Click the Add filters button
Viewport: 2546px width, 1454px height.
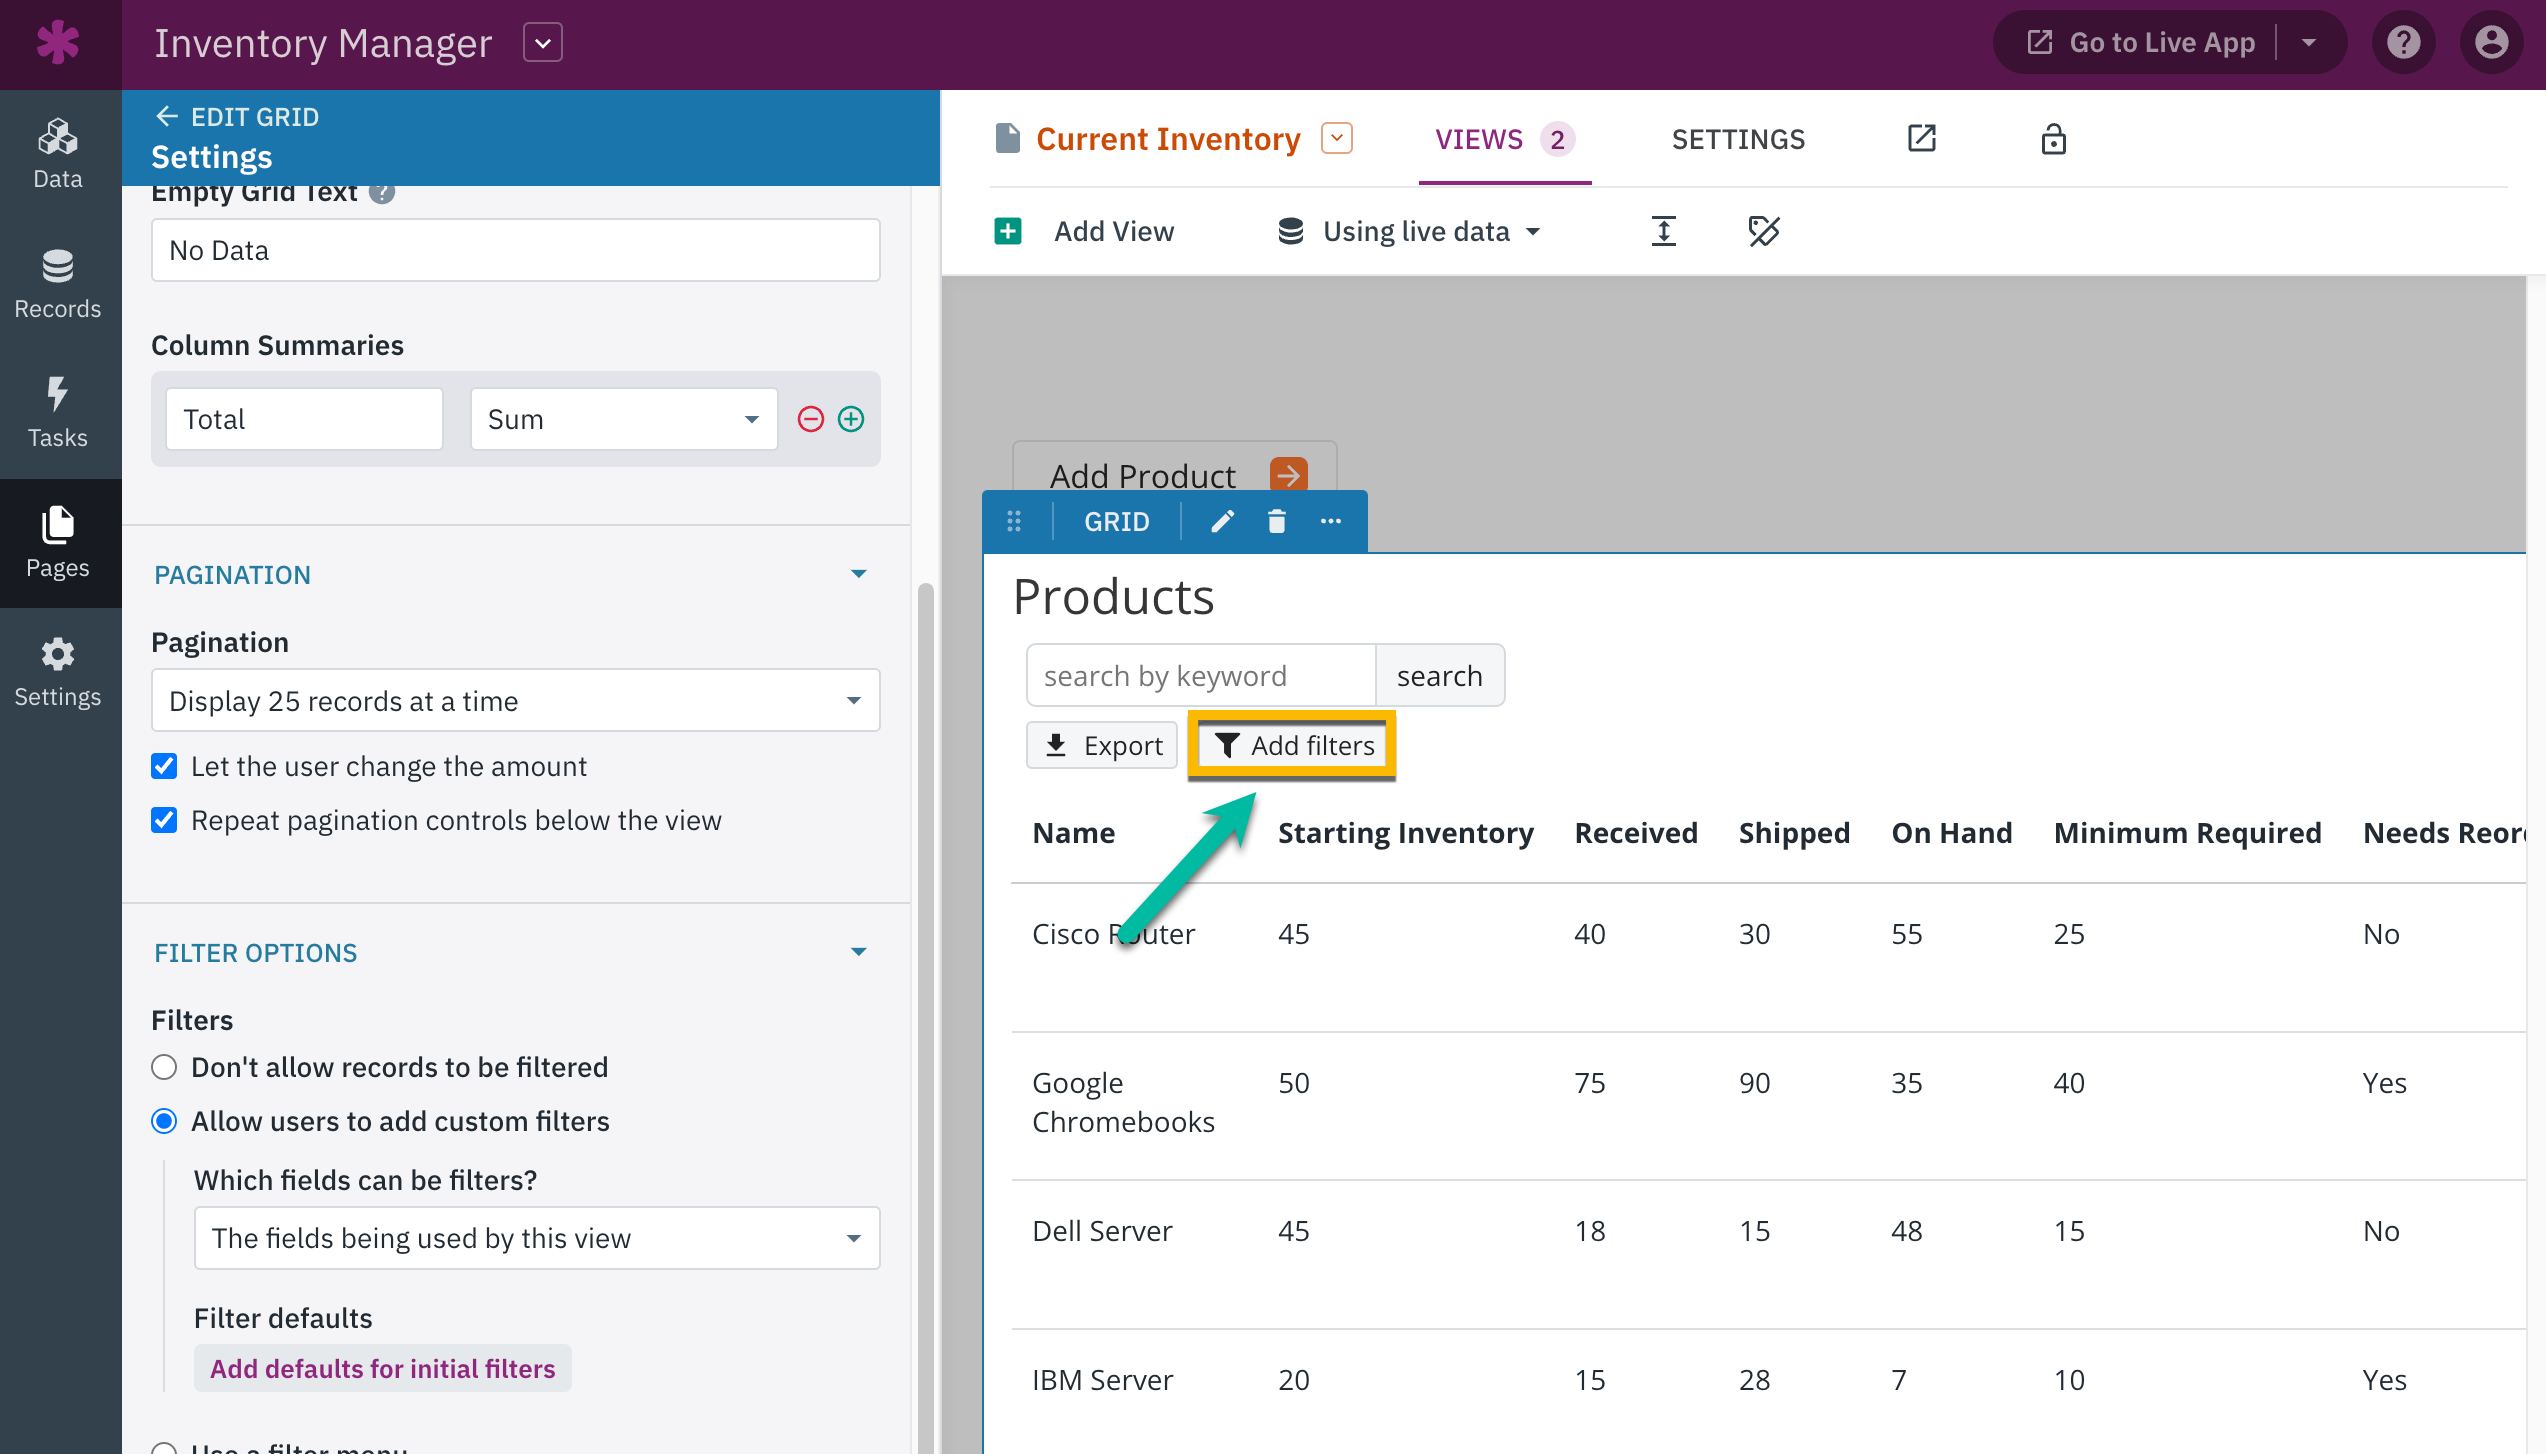[1292, 746]
